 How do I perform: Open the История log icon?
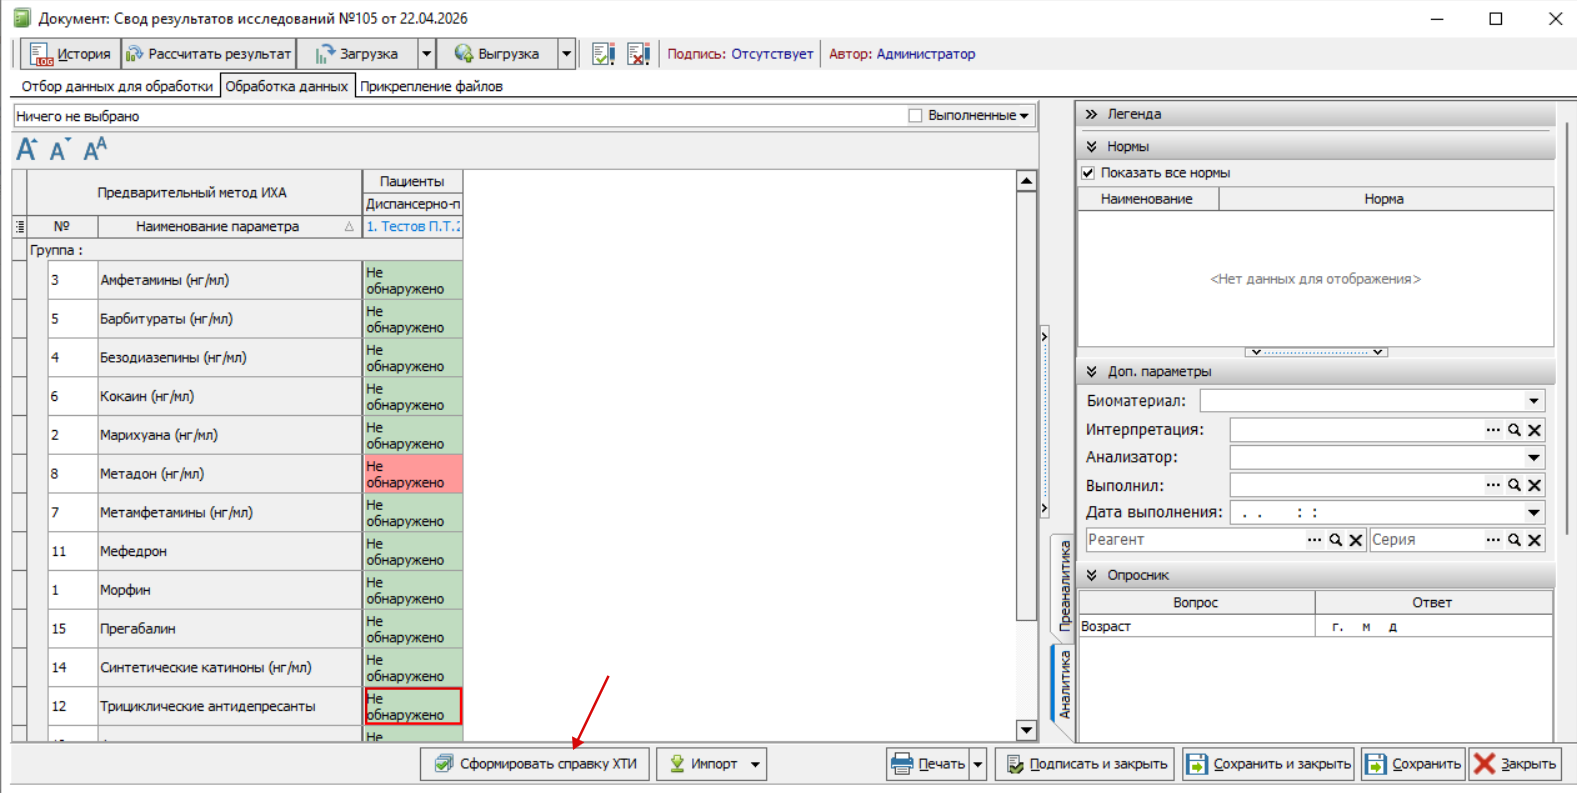(x=40, y=54)
